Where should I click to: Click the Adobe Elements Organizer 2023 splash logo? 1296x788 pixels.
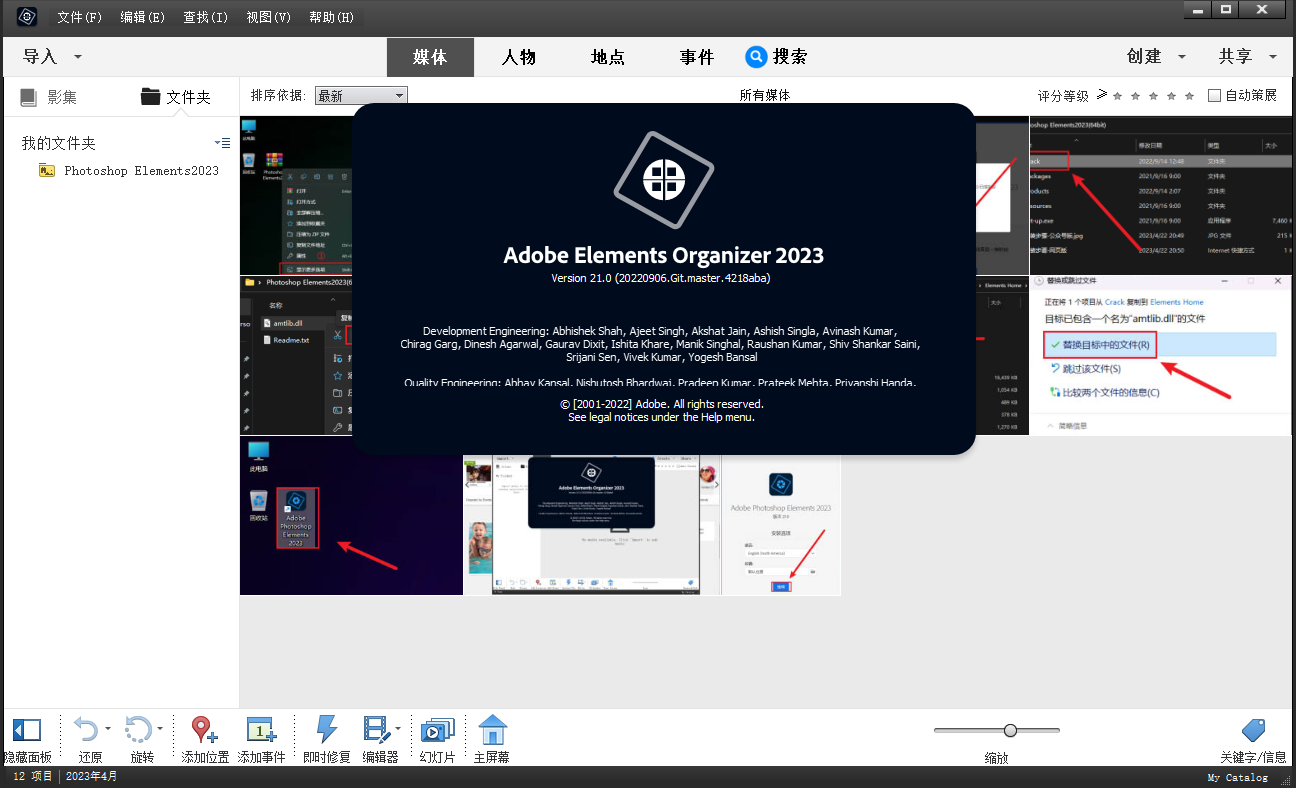[x=664, y=179]
